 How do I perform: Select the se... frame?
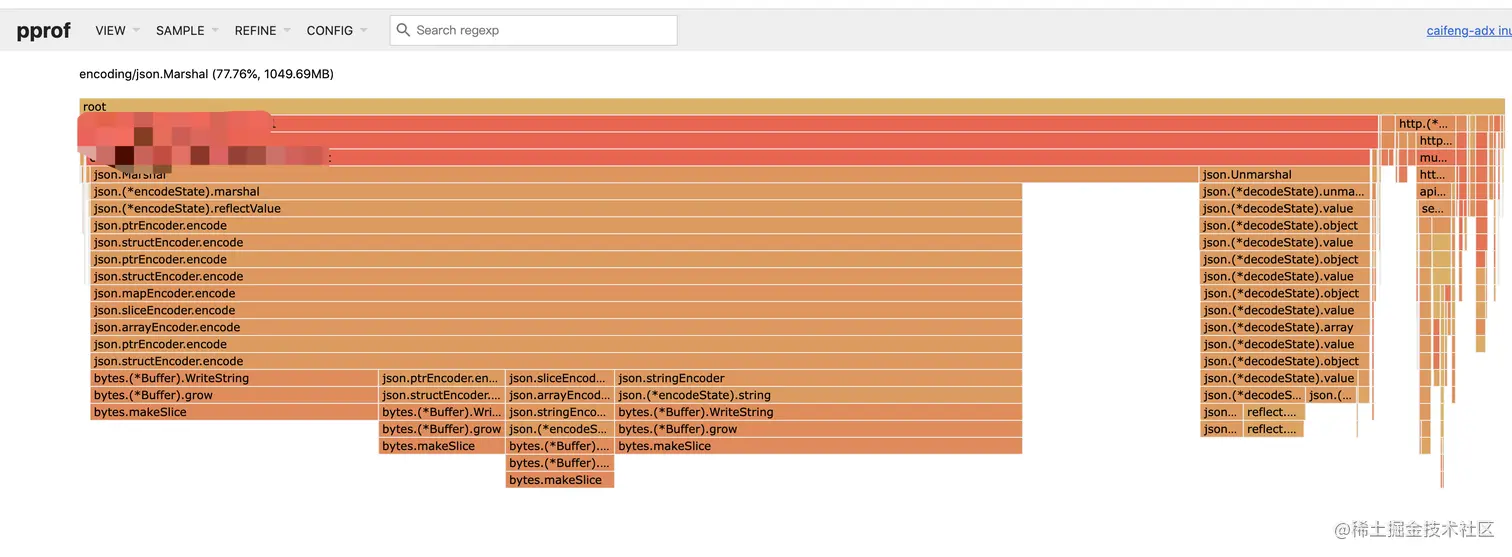1434,209
